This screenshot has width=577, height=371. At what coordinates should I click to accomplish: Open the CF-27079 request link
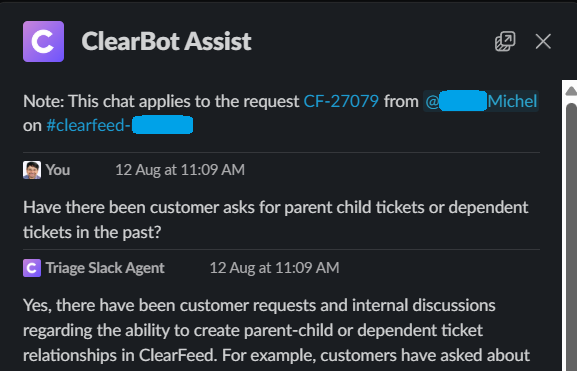point(341,101)
